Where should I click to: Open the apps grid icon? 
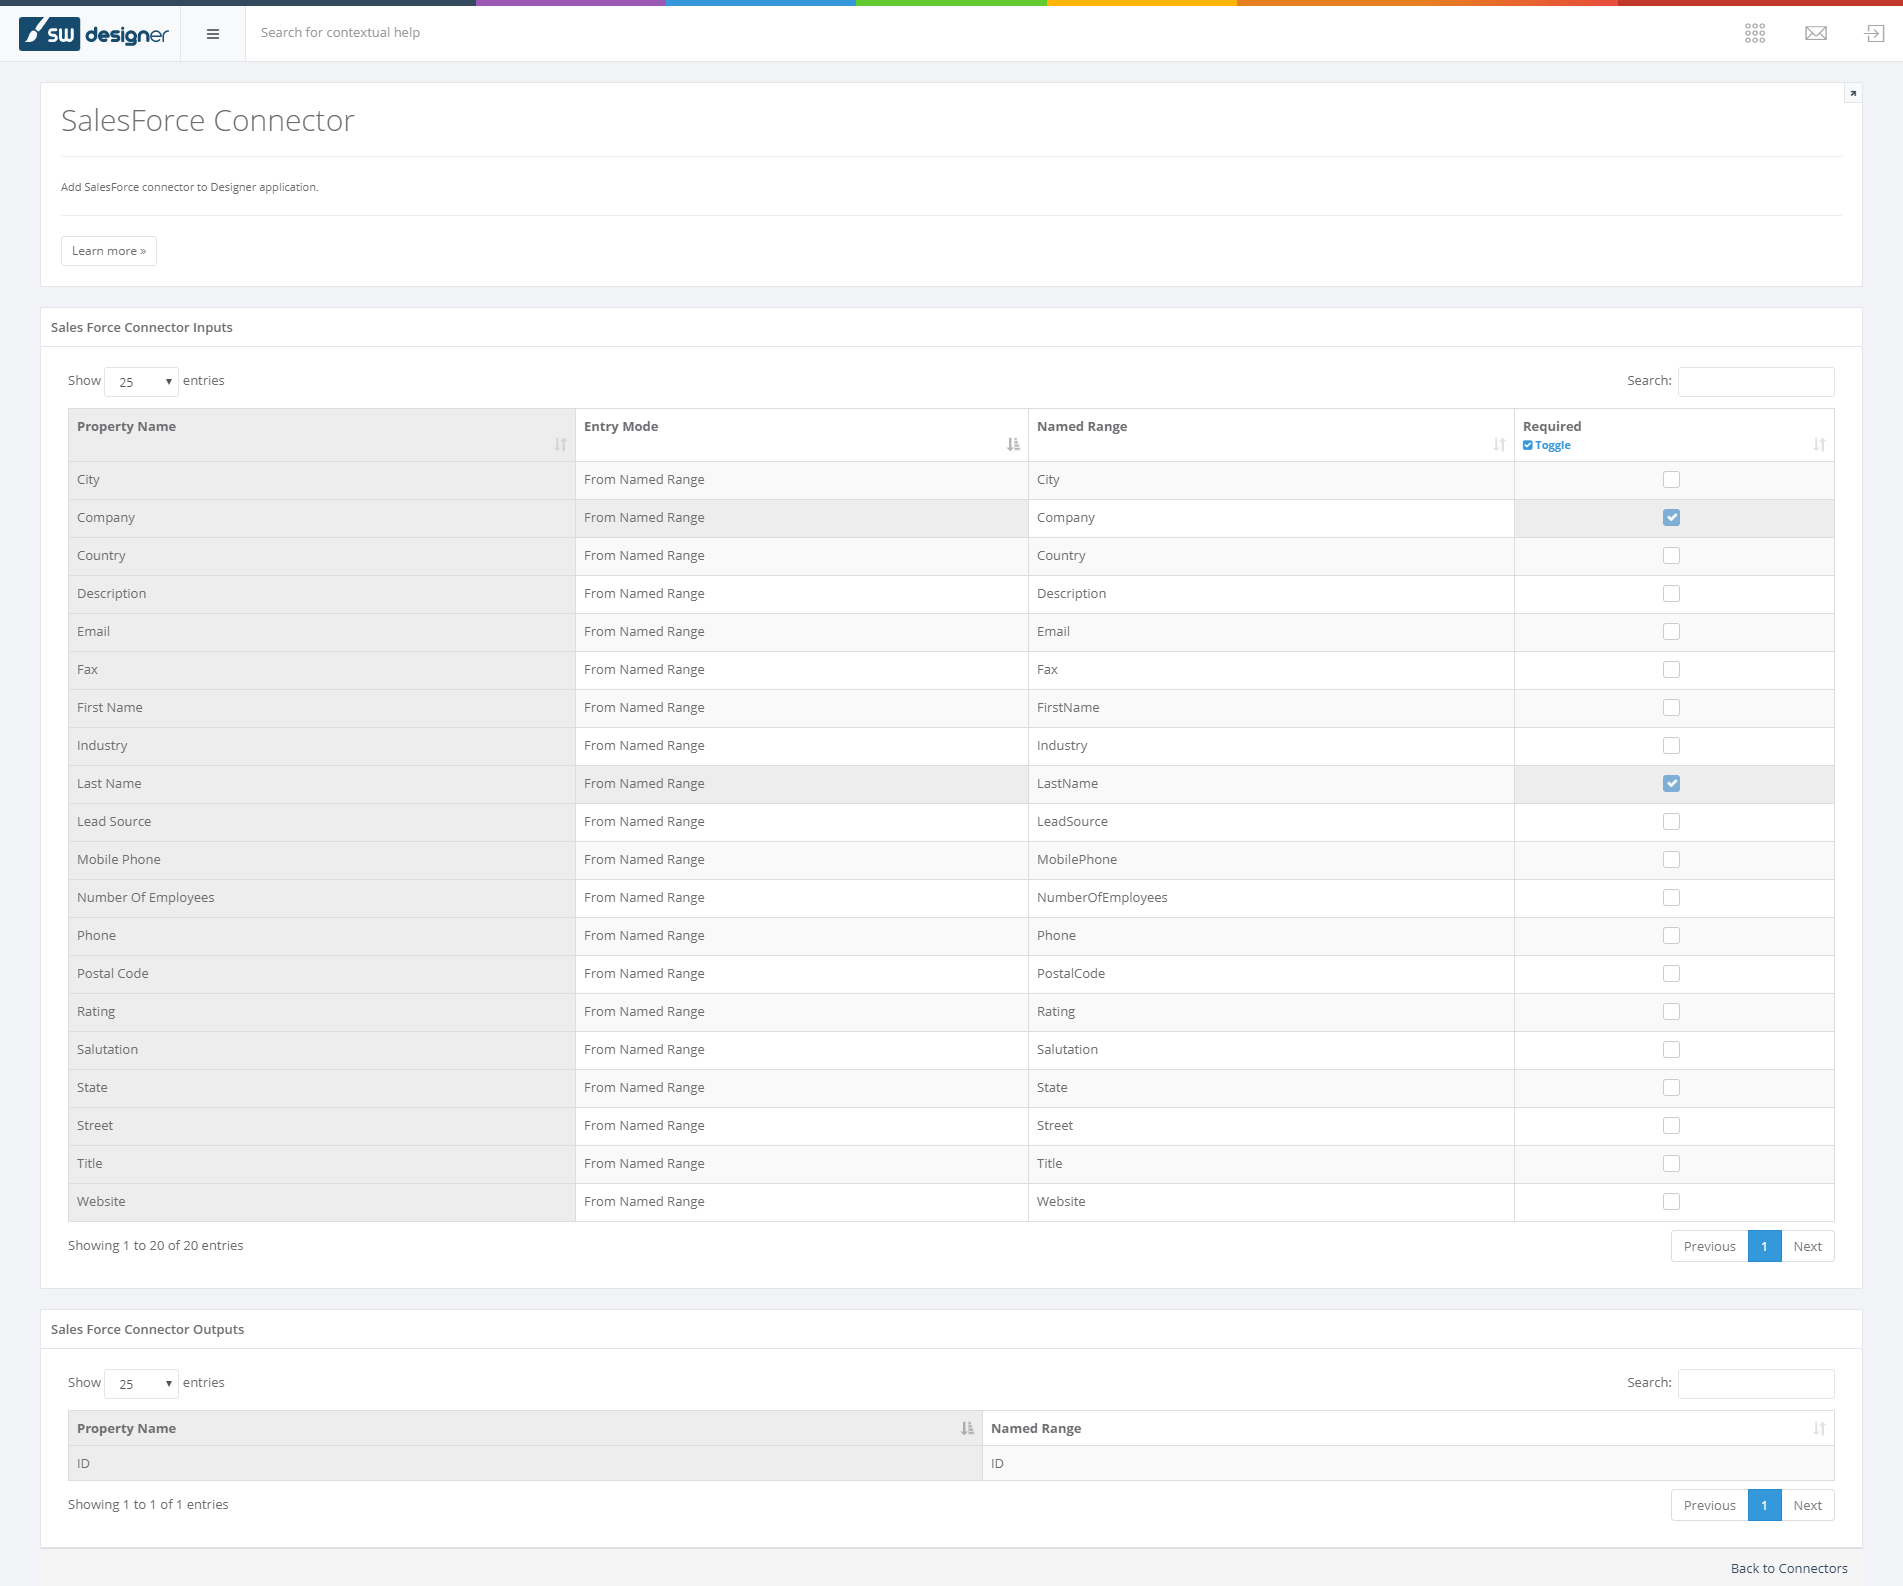coord(1754,34)
